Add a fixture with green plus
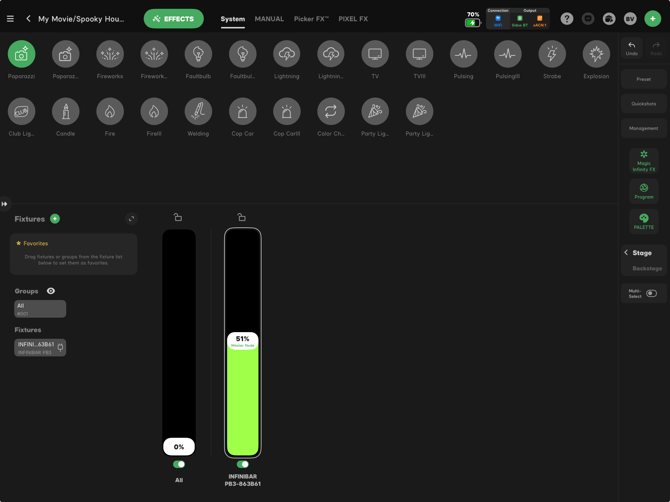 [x=55, y=219]
